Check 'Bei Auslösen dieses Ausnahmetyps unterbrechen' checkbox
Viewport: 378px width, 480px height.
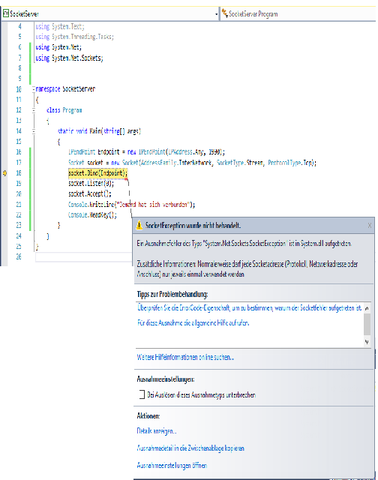pyautogui.click(x=142, y=395)
